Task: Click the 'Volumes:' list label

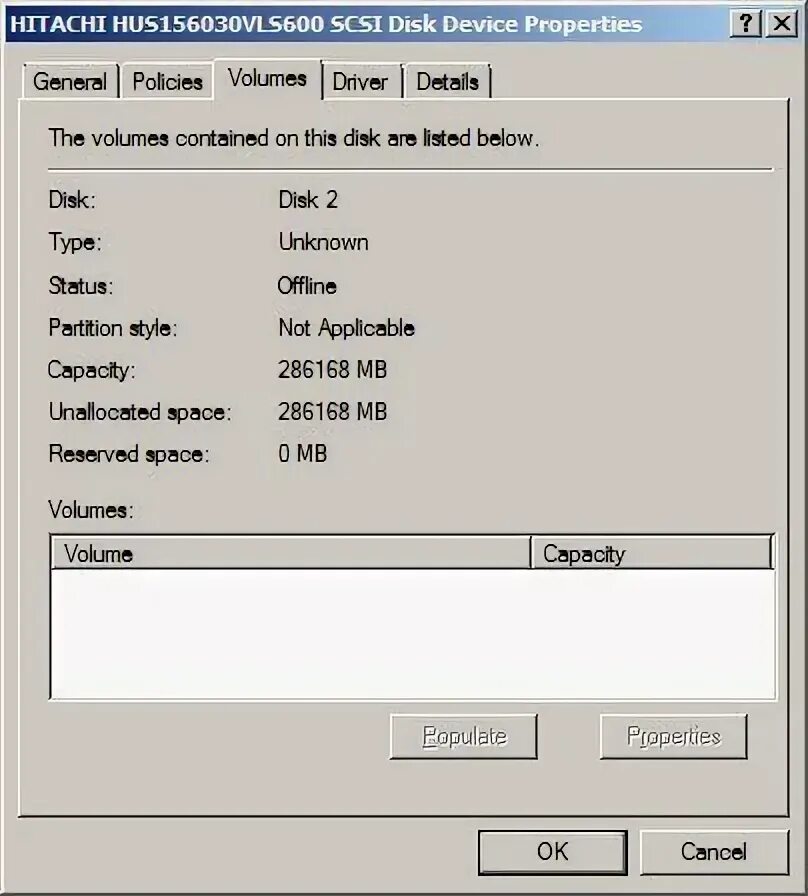Action: 91,510
